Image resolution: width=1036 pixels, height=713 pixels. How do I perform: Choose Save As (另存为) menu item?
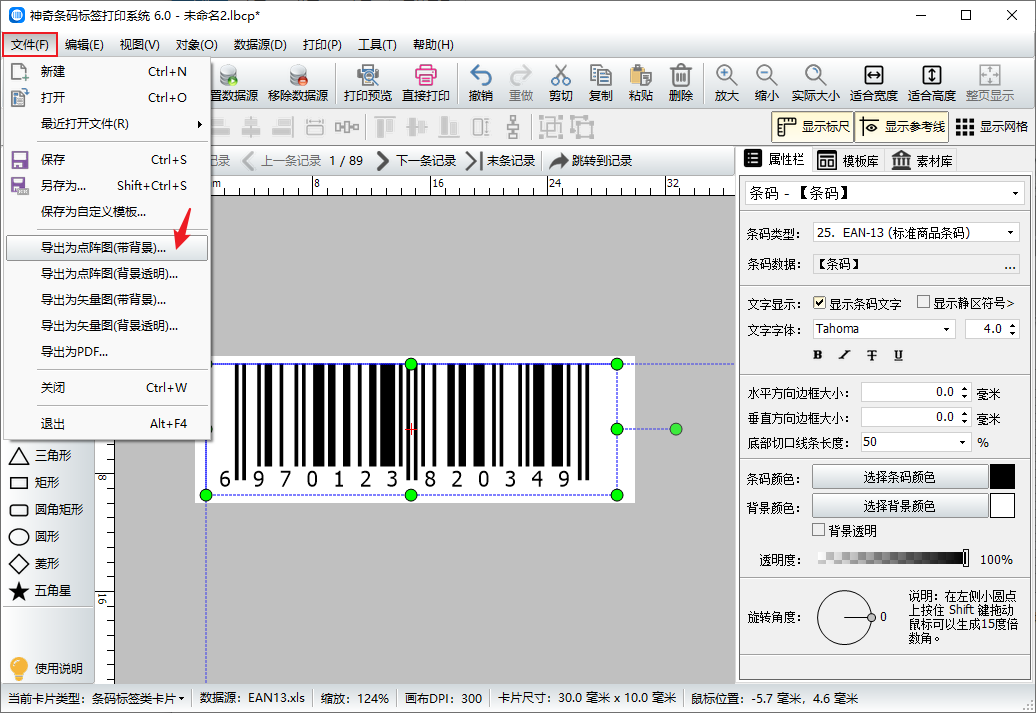(x=107, y=186)
